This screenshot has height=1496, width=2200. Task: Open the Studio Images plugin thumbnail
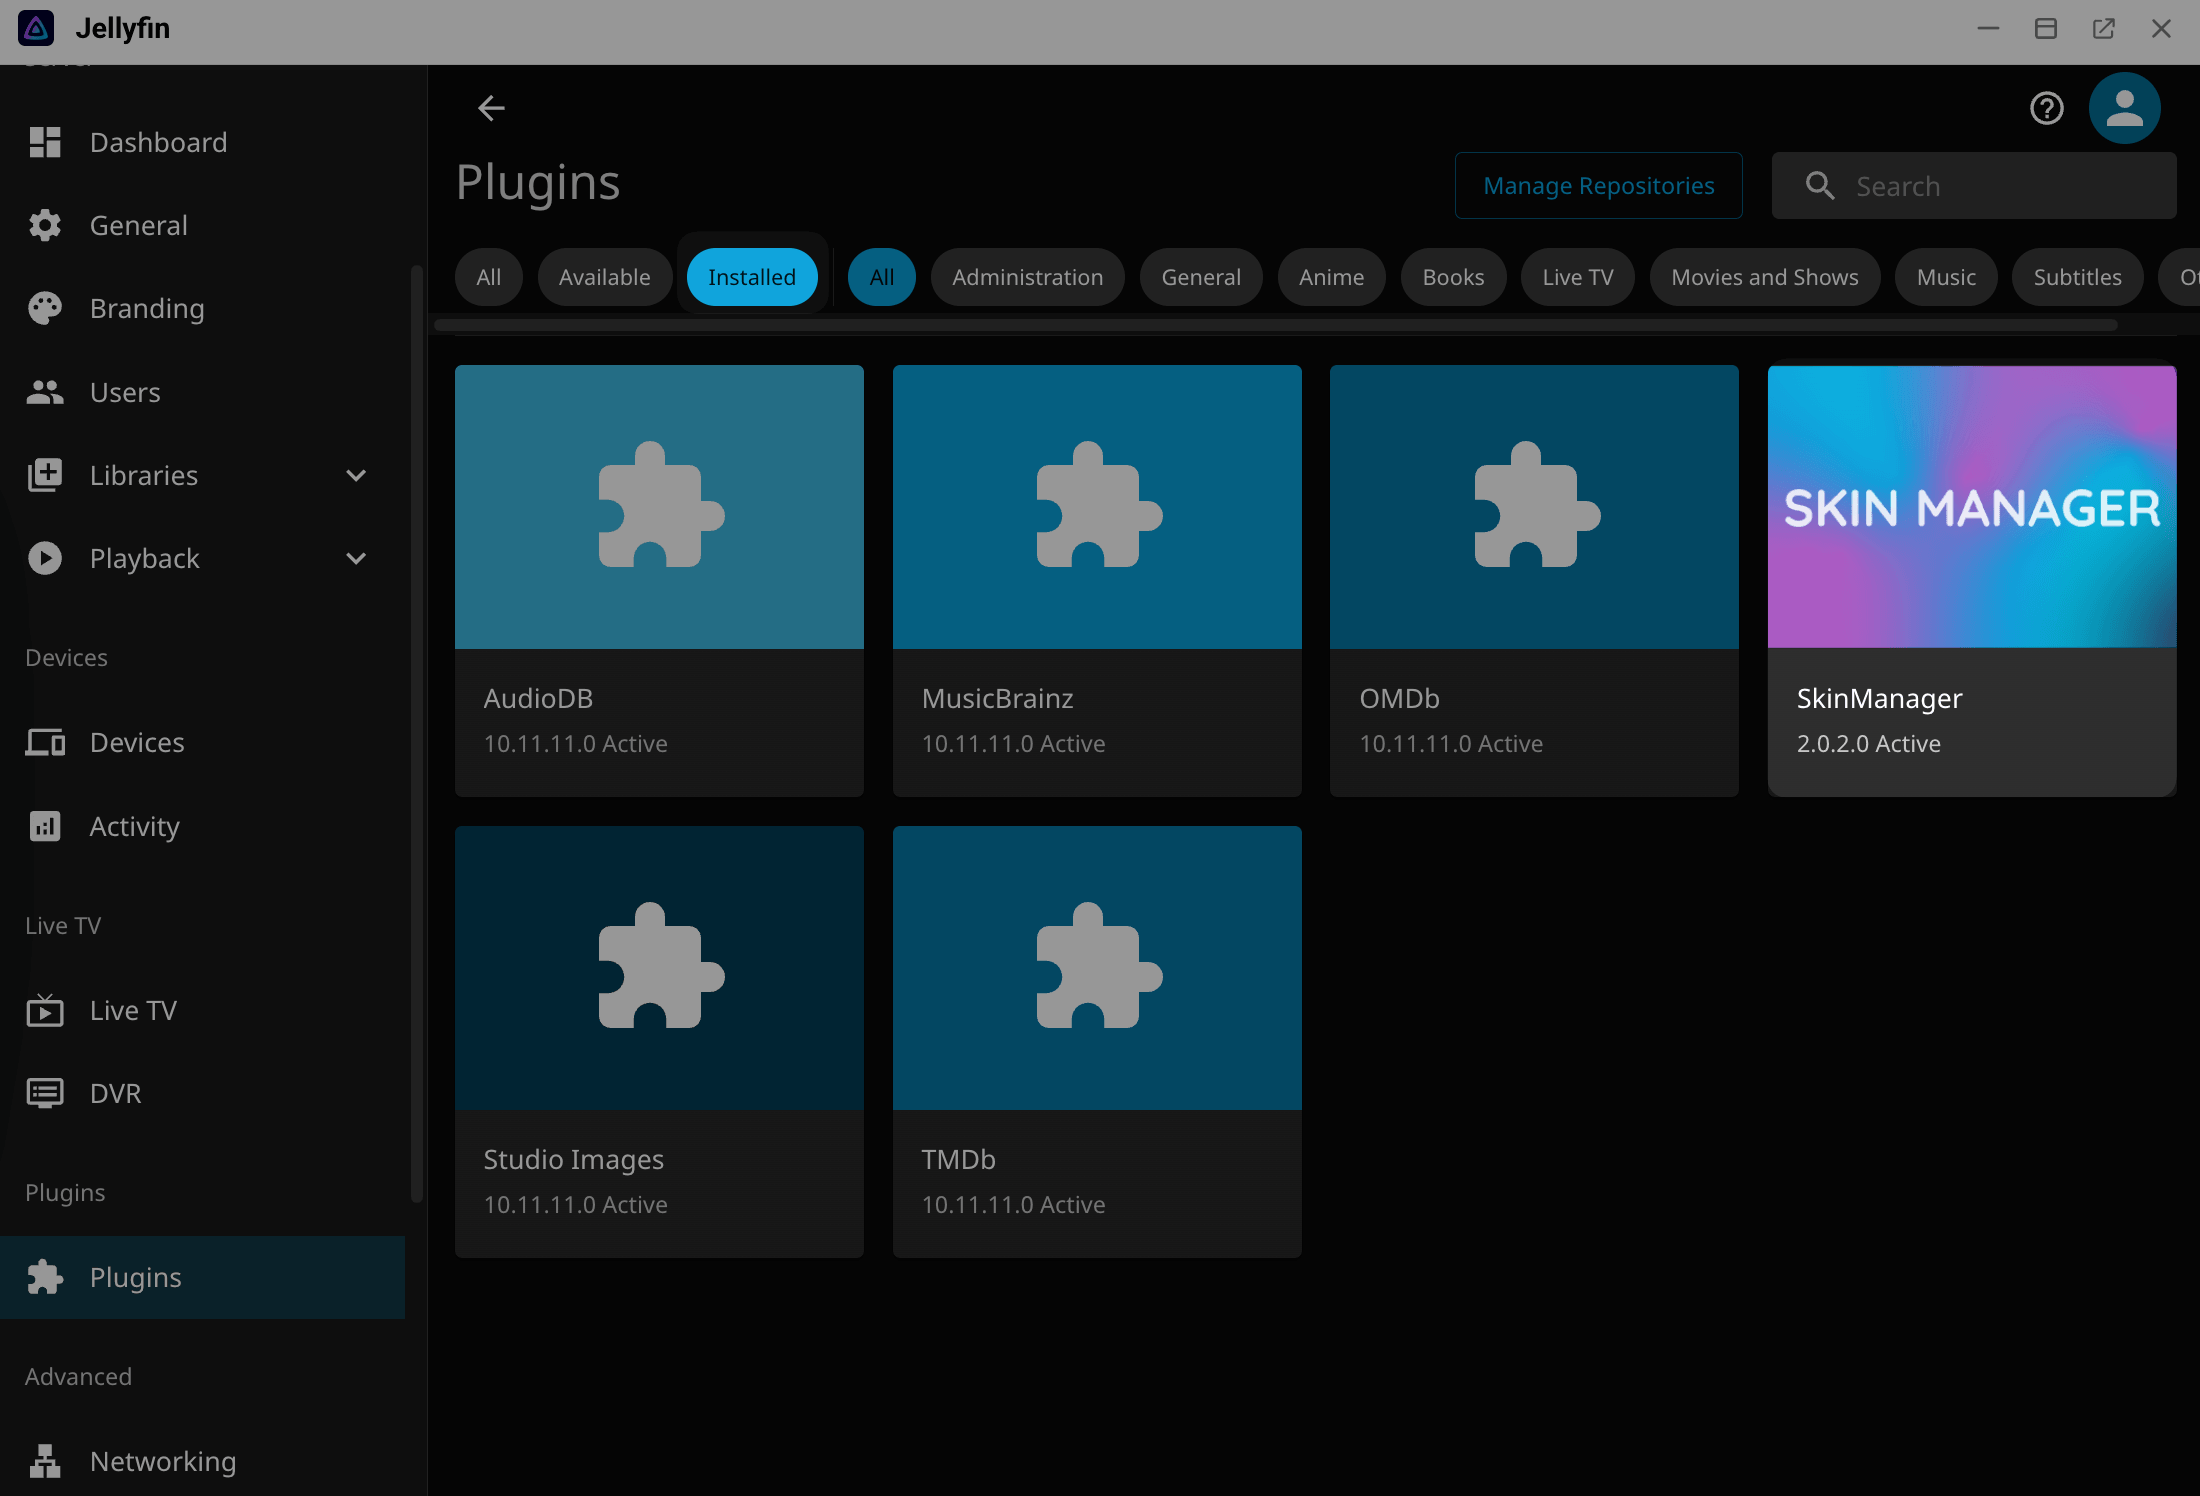(x=659, y=968)
